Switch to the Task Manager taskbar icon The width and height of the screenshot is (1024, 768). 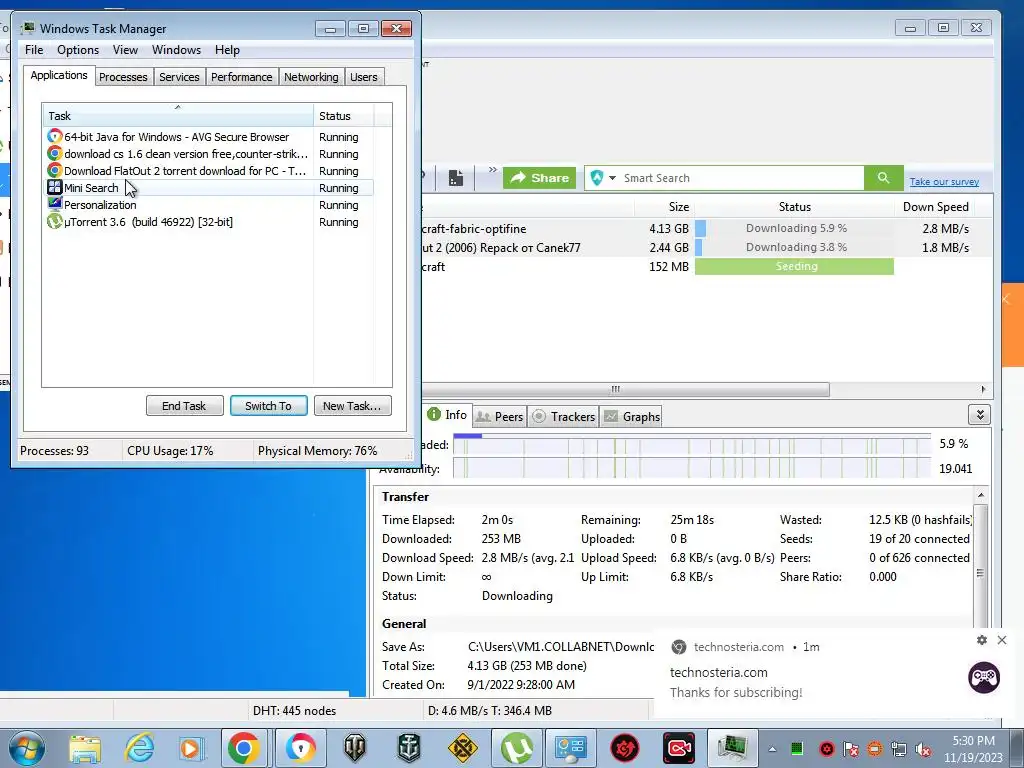tap(733, 748)
